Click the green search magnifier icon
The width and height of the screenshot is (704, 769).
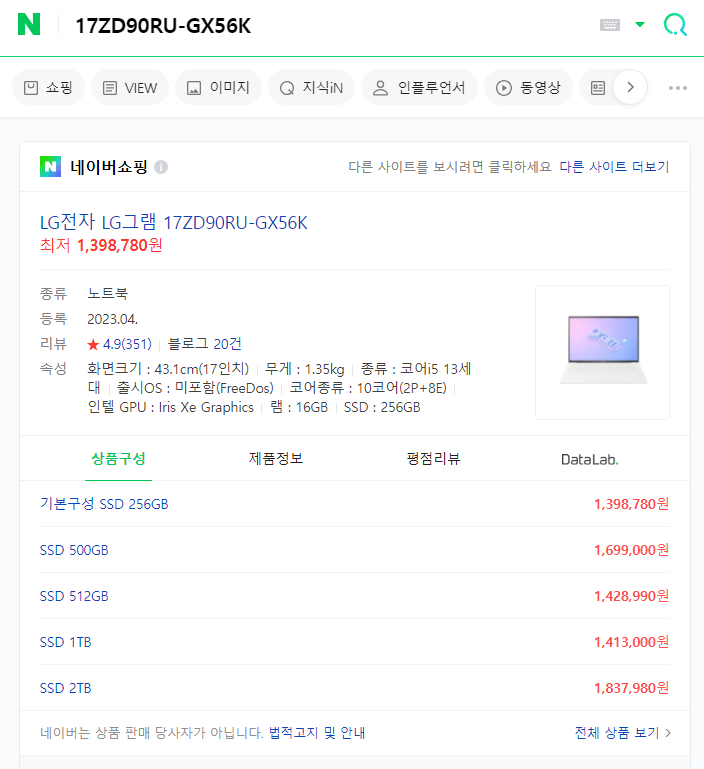(675, 25)
